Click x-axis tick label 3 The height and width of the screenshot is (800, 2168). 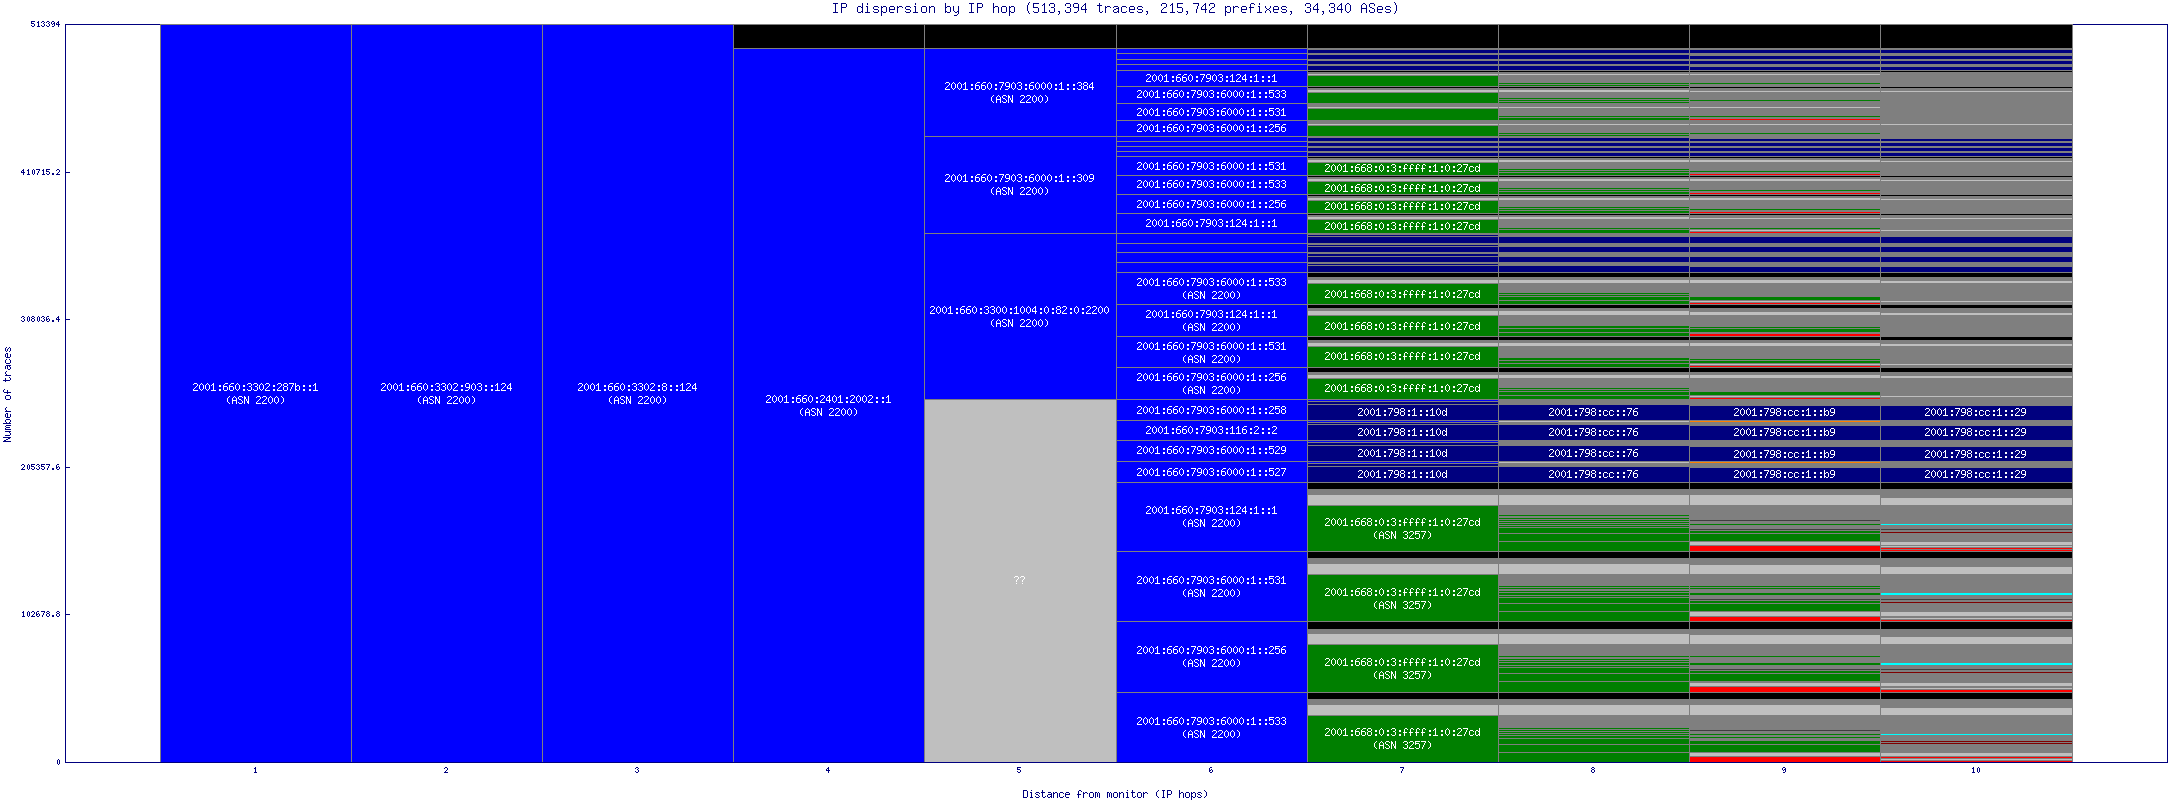tap(637, 770)
